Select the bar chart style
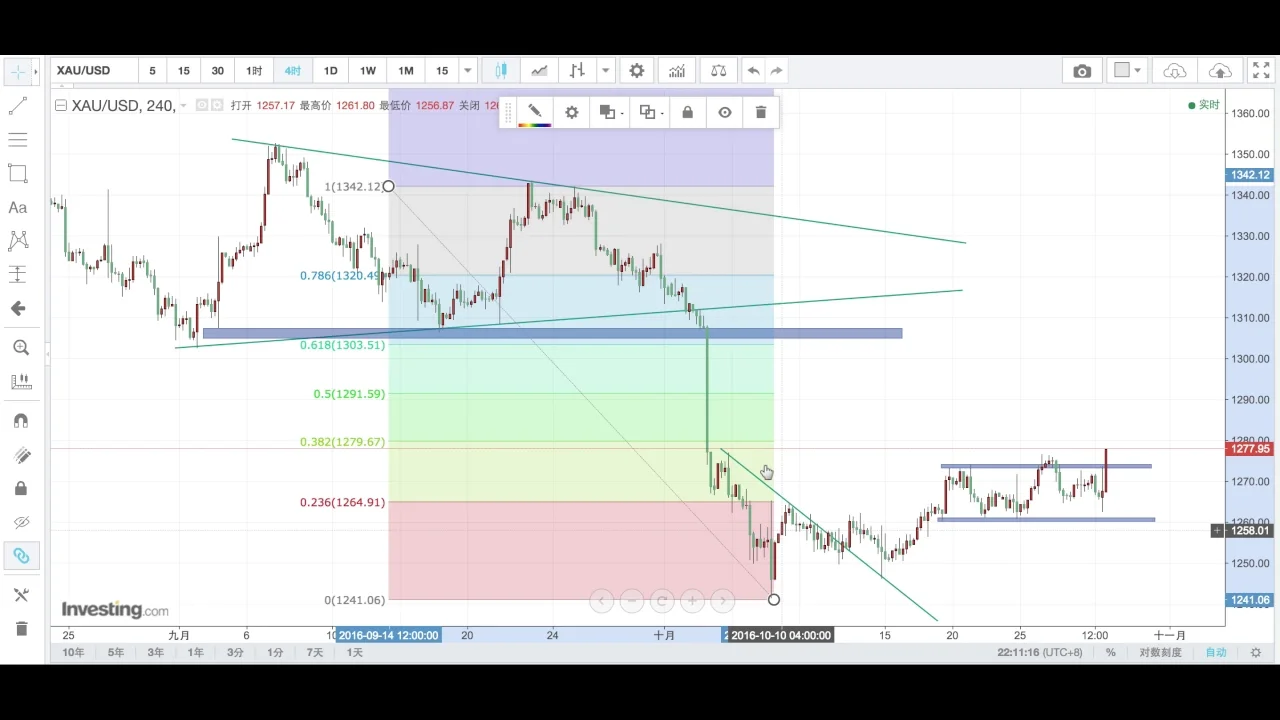 click(x=577, y=71)
